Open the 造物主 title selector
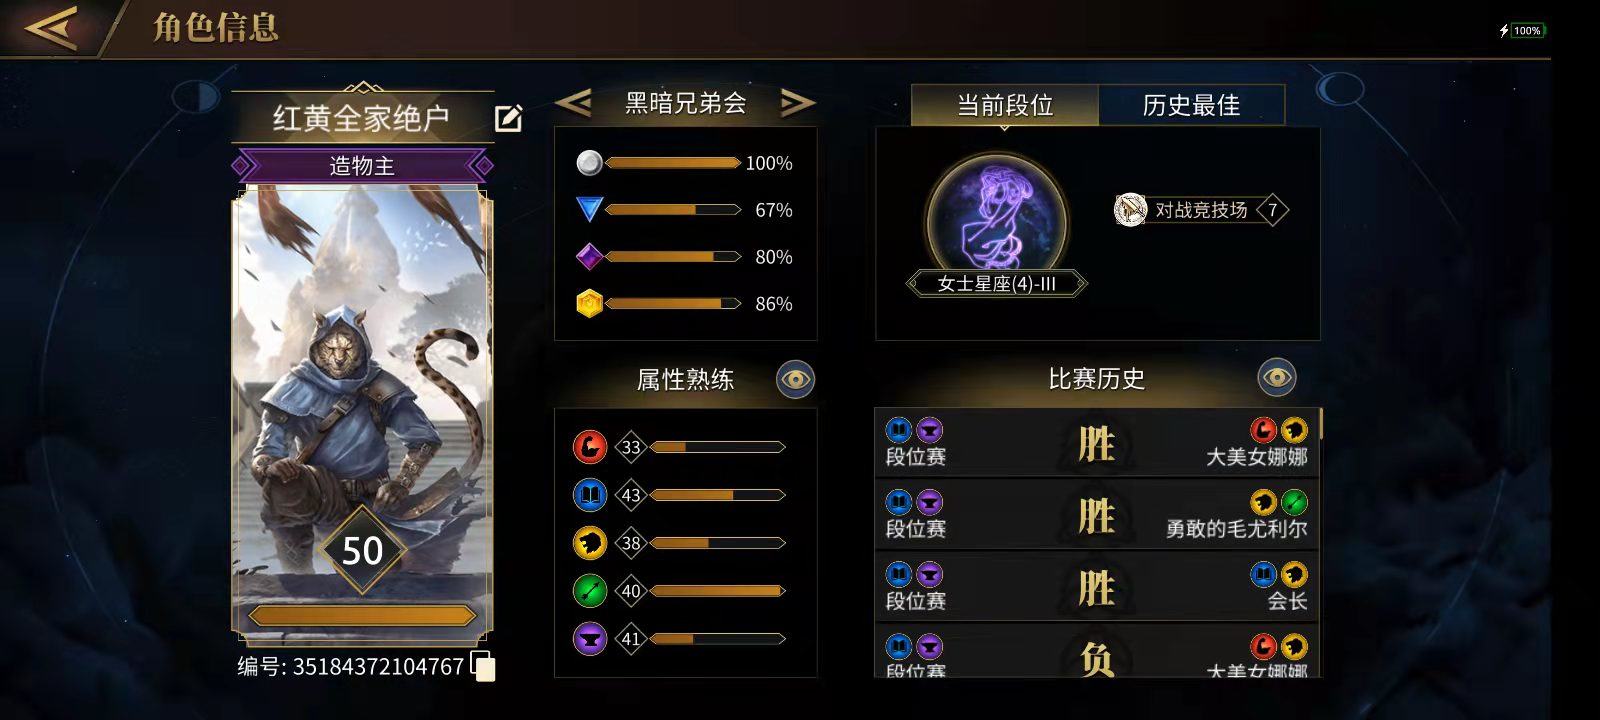The image size is (1600, 720). click(362, 165)
